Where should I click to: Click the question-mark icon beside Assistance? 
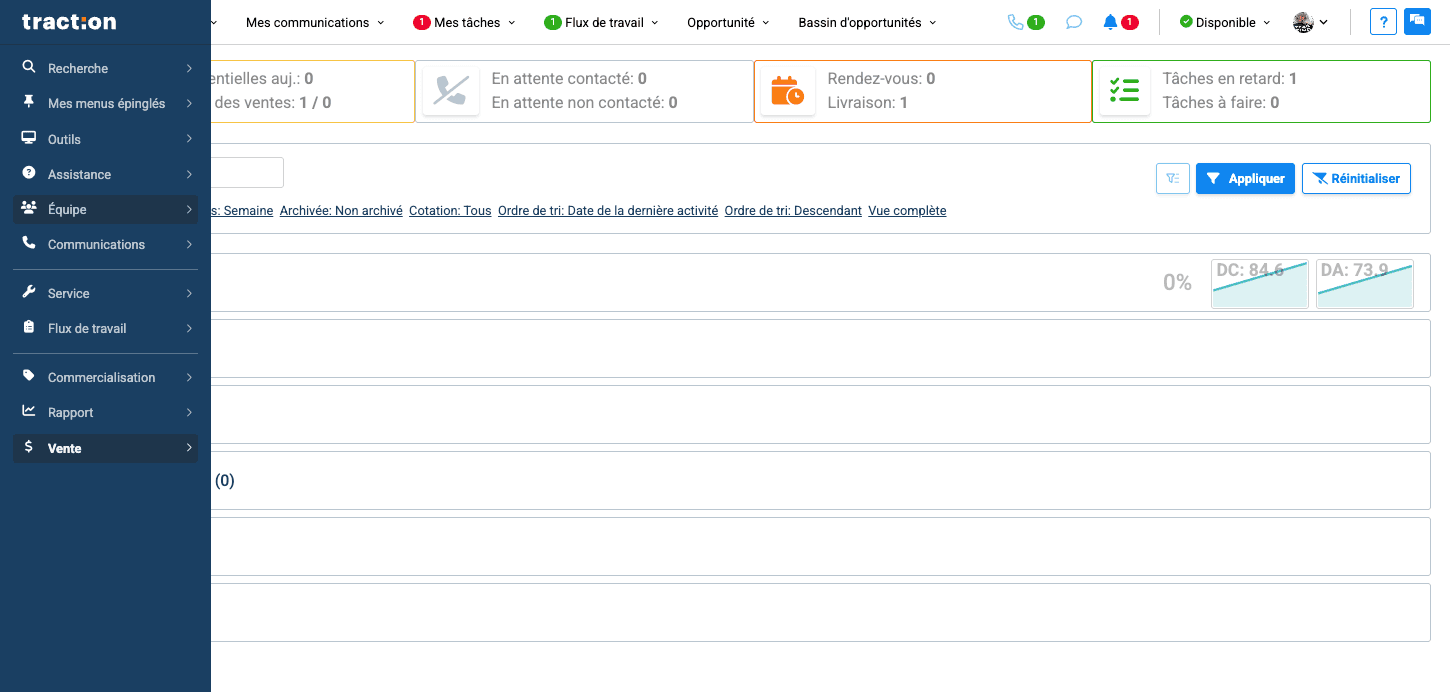coord(29,174)
